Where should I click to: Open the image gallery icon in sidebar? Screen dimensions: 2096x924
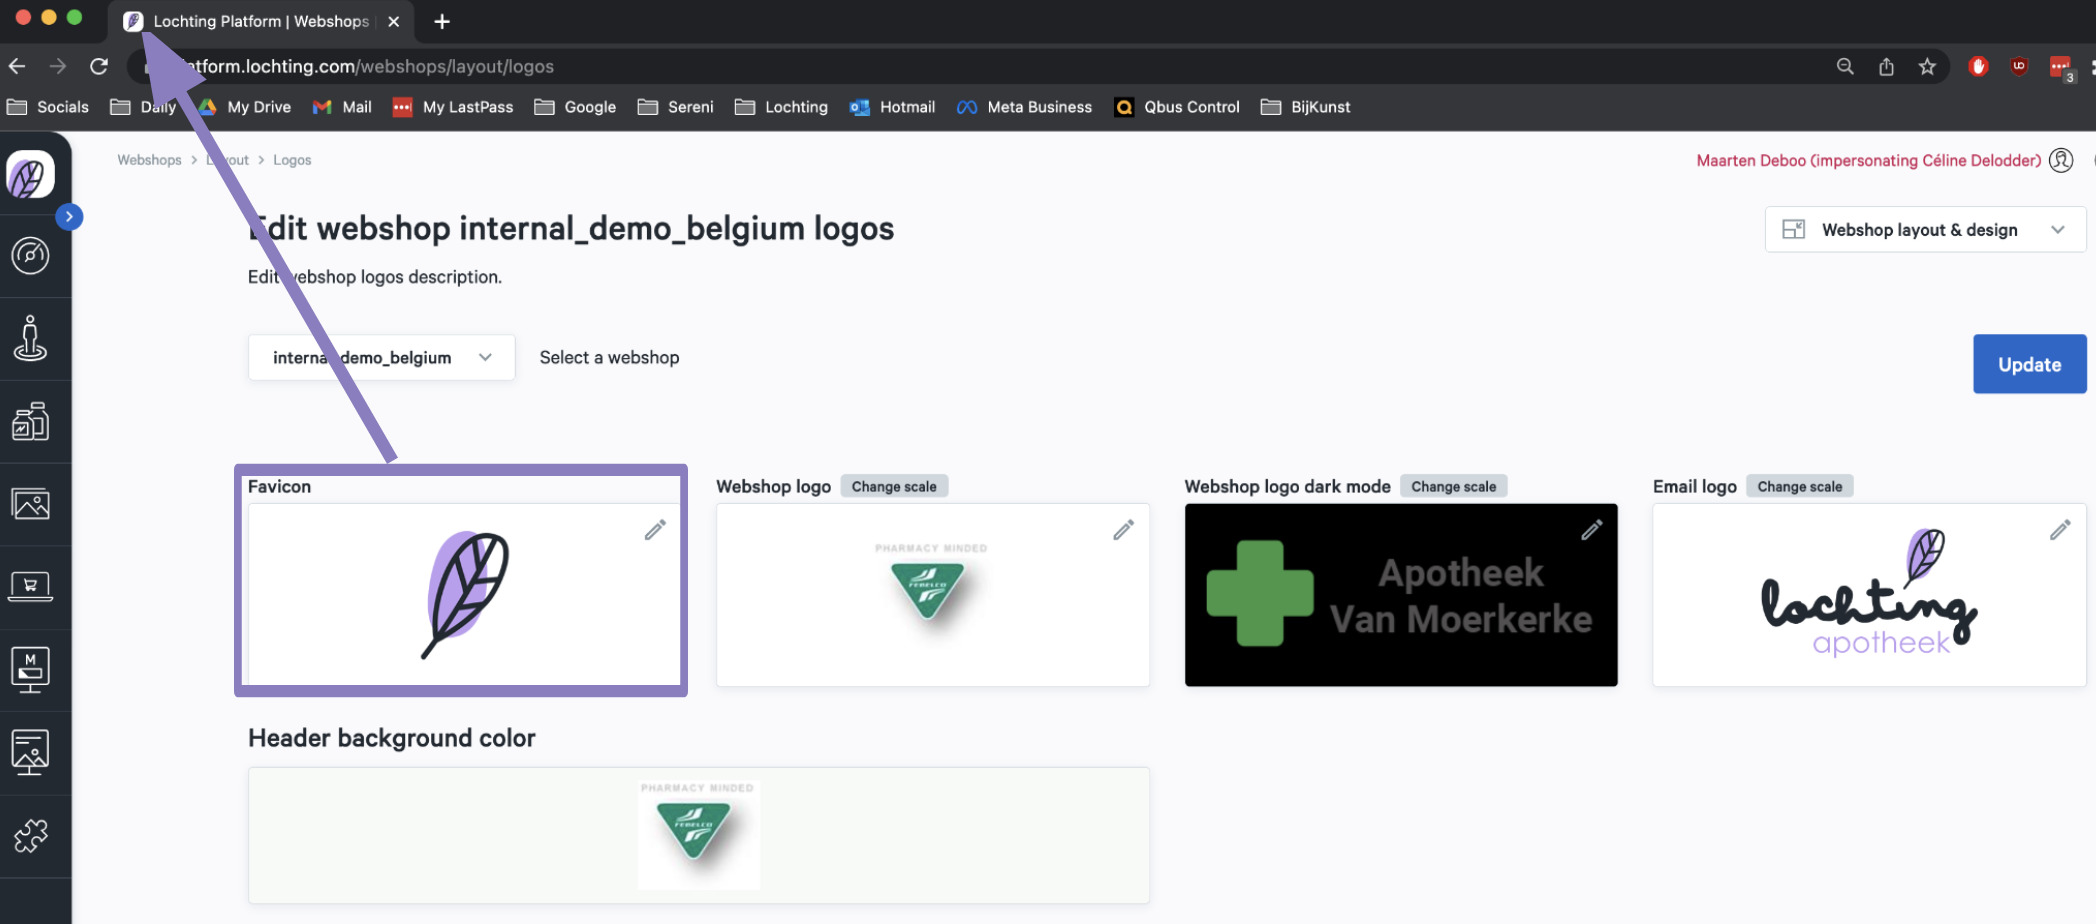[30, 504]
